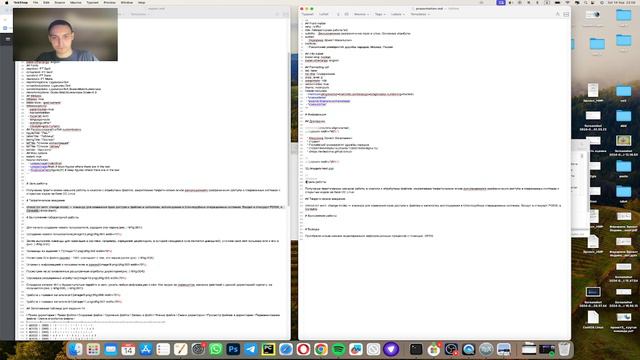Click '# Цель работы' heading in left editor

pyautogui.click(x=37, y=184)
